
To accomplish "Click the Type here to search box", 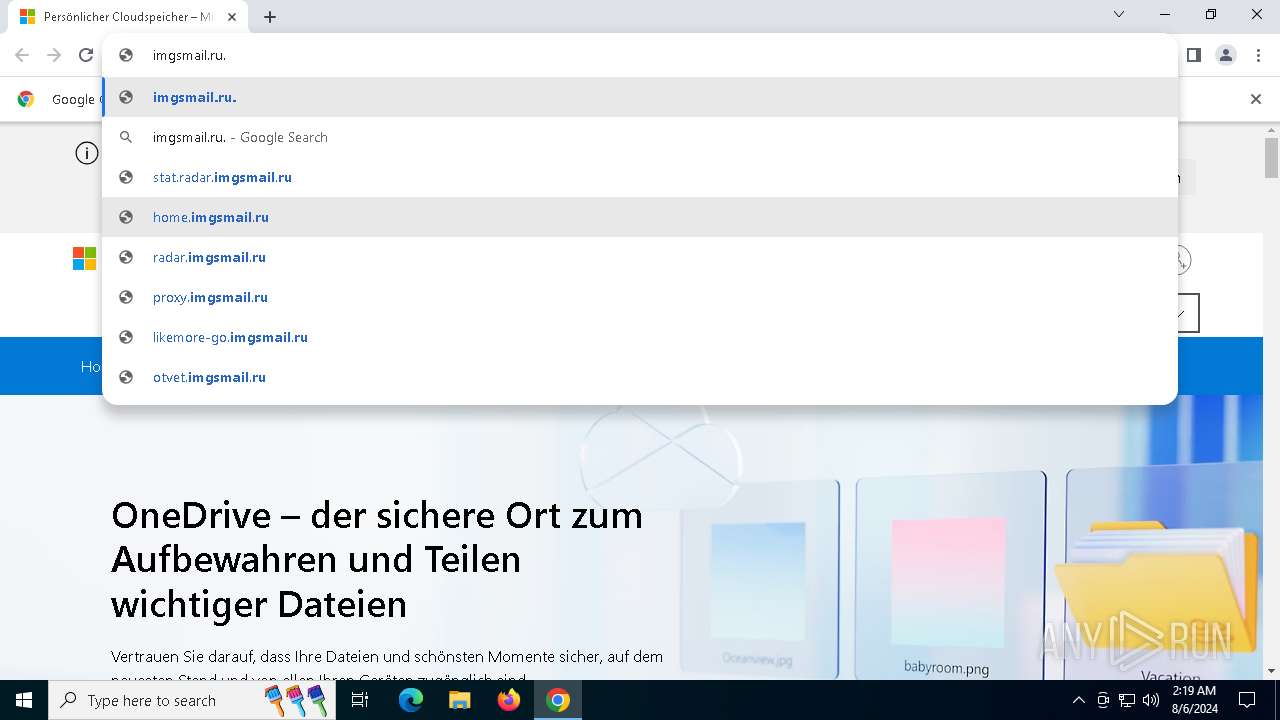I will coord(193,700).
